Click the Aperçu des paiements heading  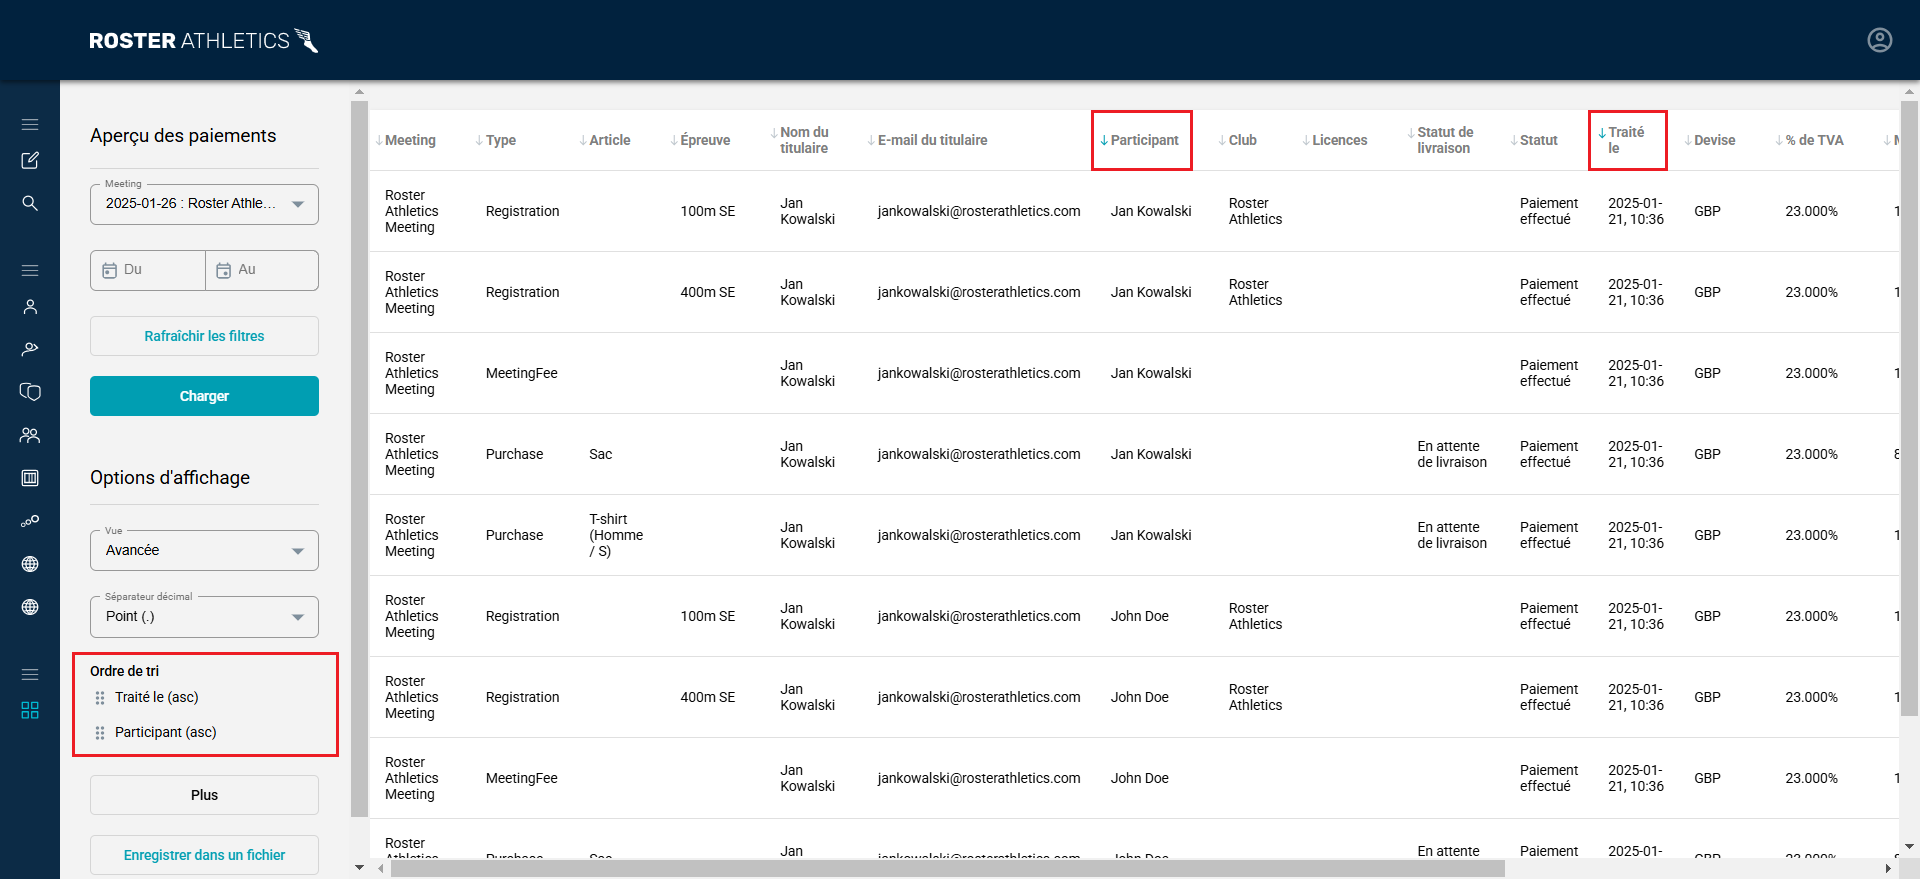183,136
